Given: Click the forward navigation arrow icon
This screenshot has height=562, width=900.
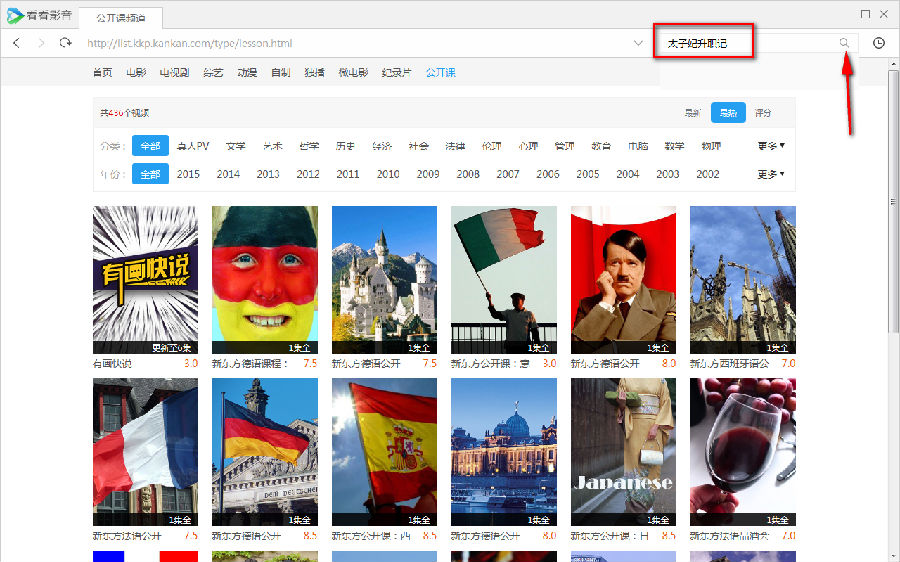Looking at the screenshot, I should point(41,43).
